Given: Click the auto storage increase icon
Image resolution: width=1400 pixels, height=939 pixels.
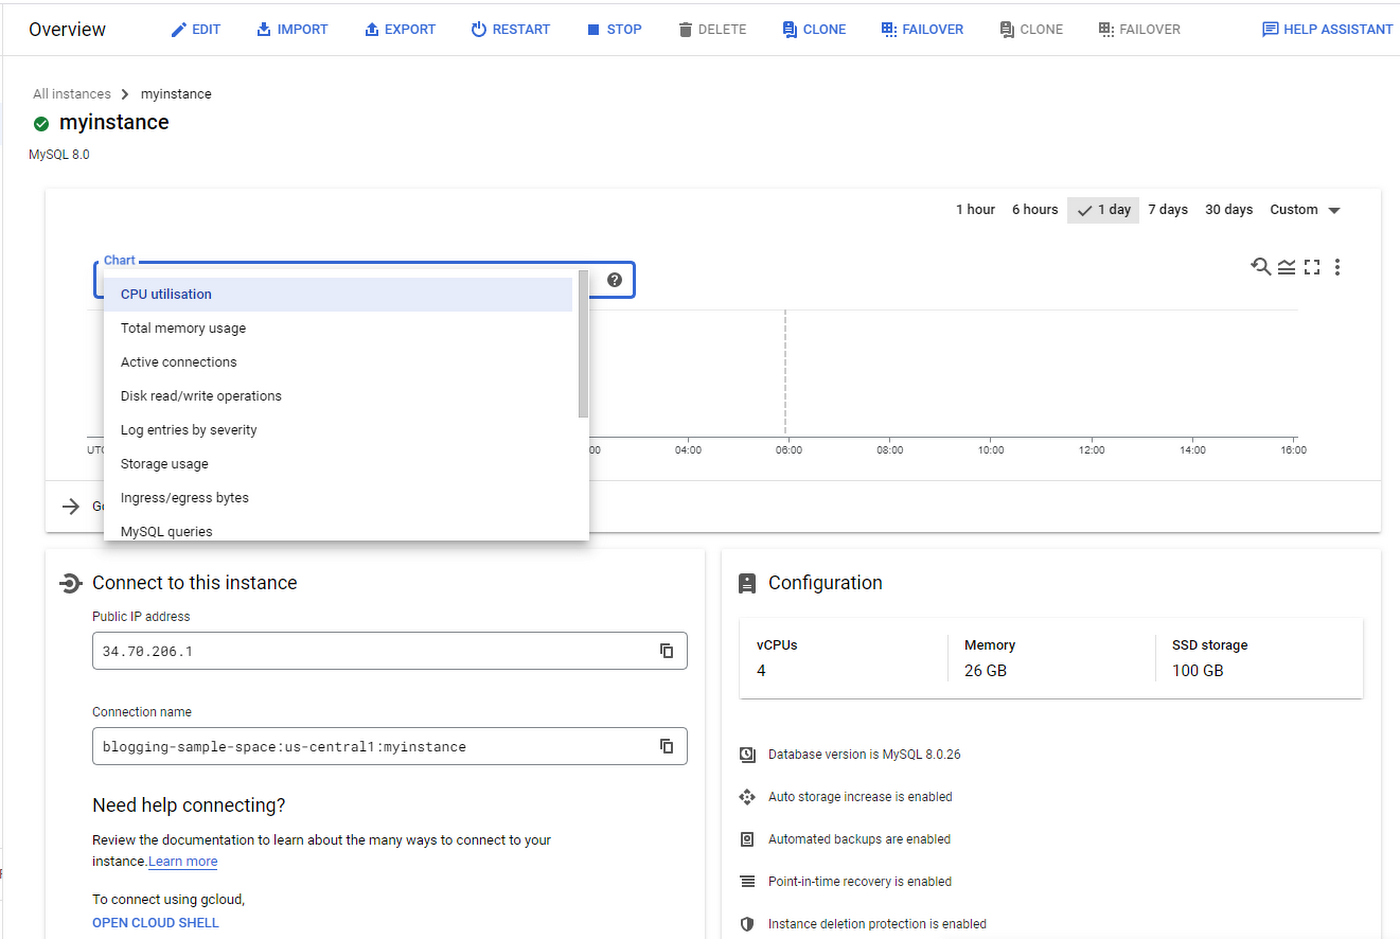Looking at the screenshot, I should tap(747, 797).
